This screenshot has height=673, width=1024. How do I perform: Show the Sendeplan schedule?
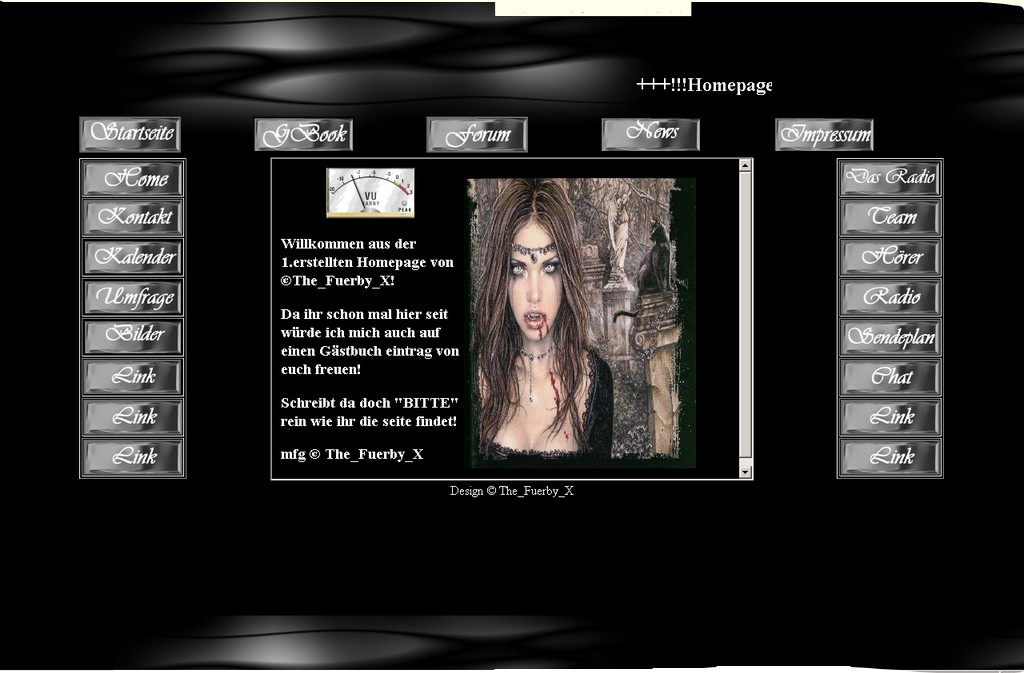tap(890, 338)
